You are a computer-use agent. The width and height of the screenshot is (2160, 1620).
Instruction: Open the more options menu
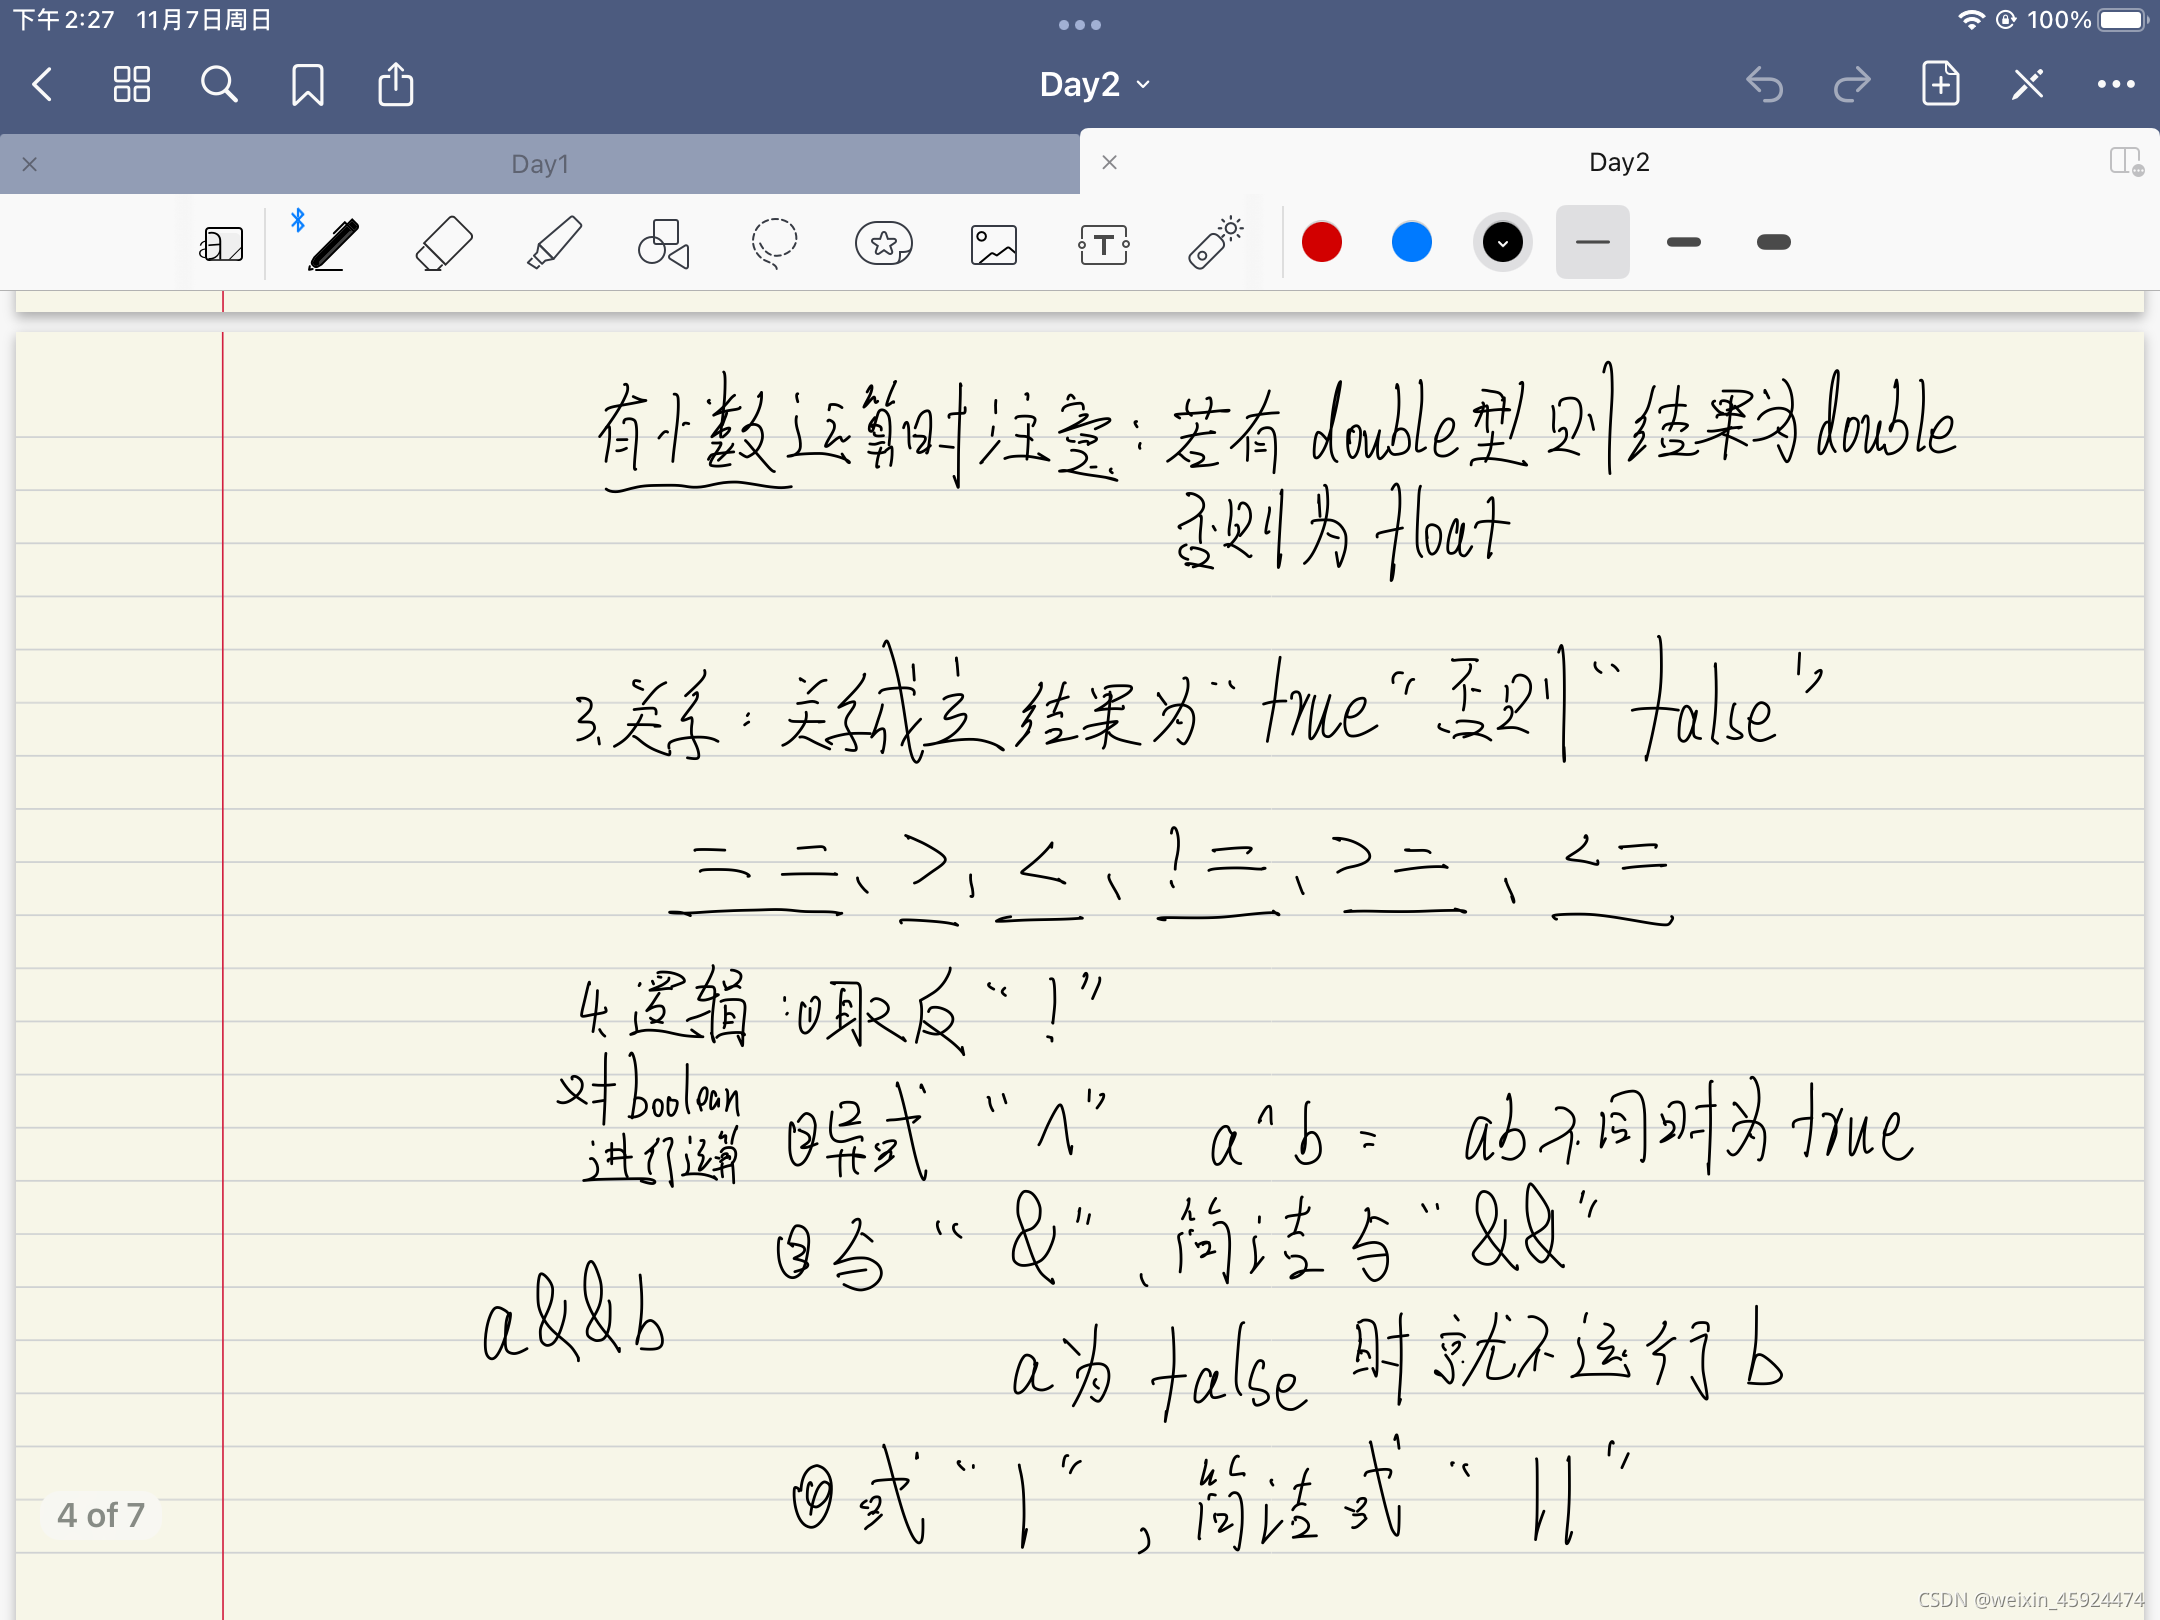click(2116, 85)
